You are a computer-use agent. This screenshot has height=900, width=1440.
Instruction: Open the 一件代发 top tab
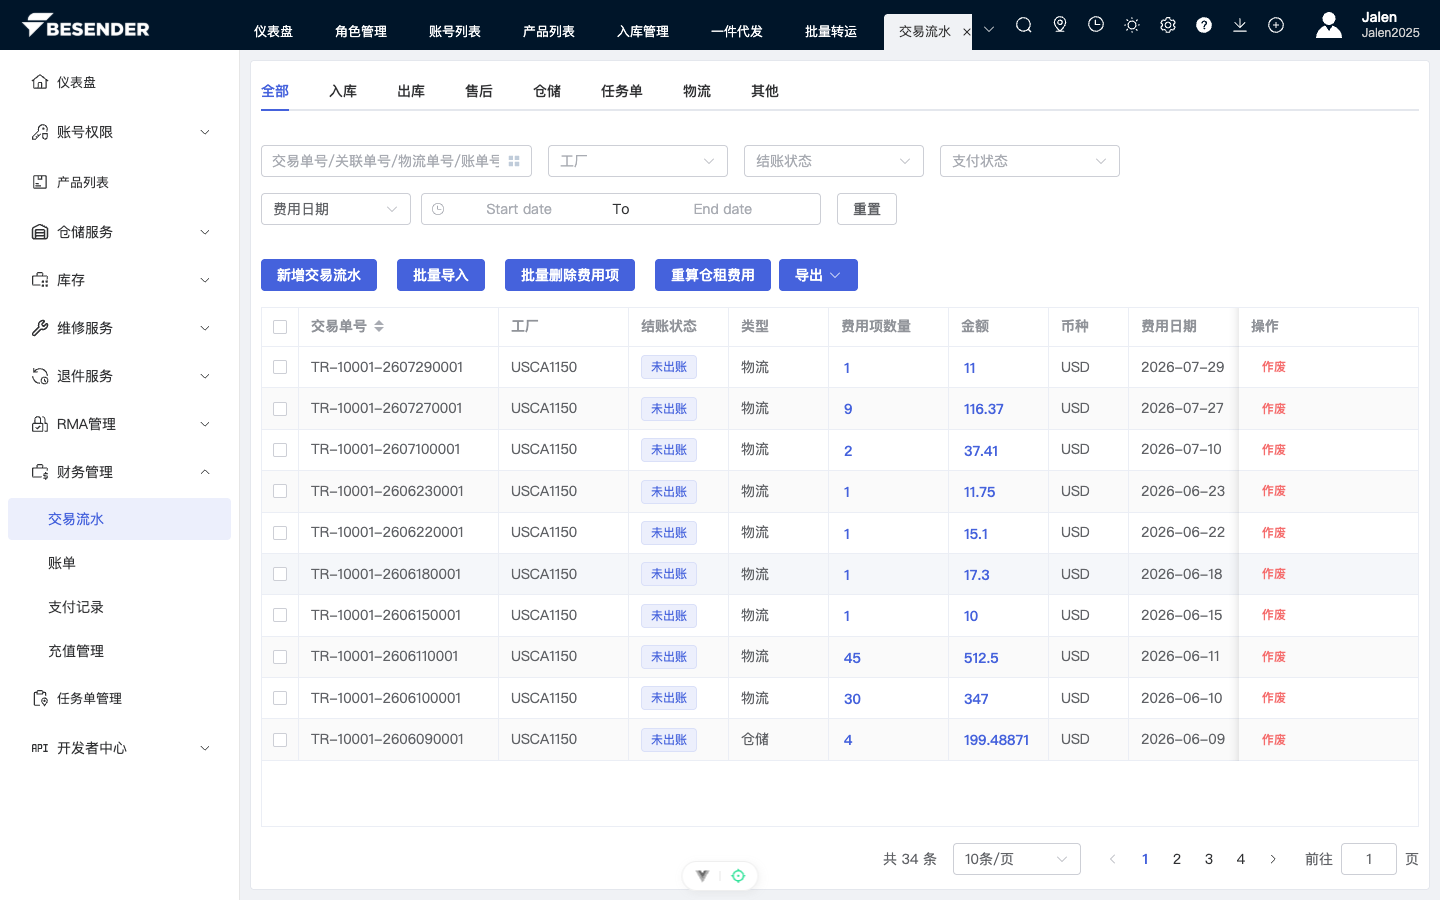[x=737, y=31]
